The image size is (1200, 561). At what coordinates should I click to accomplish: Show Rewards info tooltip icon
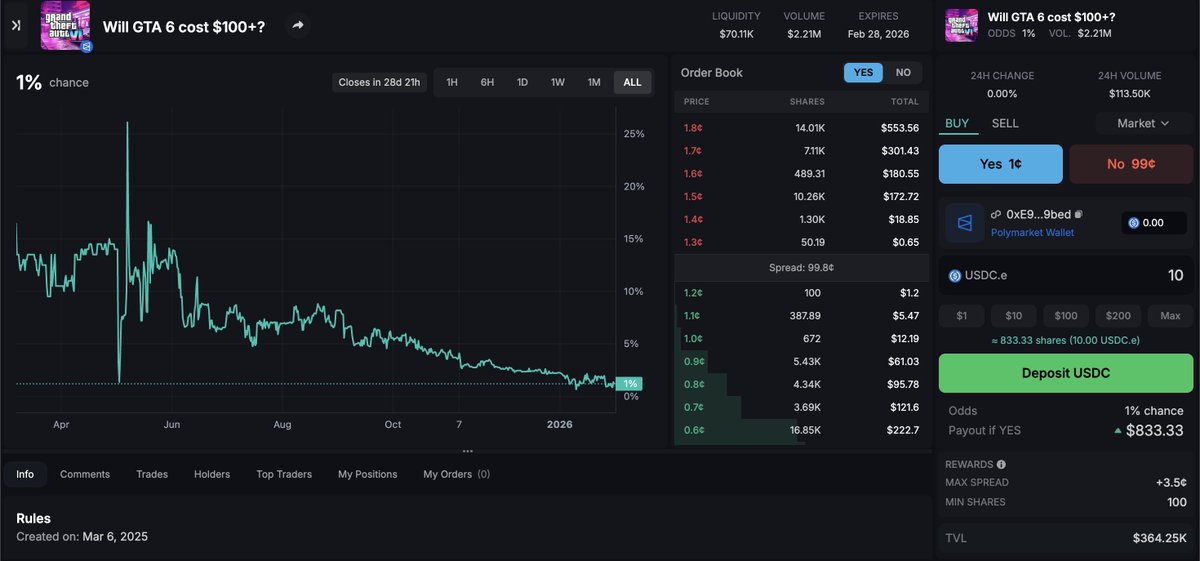tap(1001, 464)
